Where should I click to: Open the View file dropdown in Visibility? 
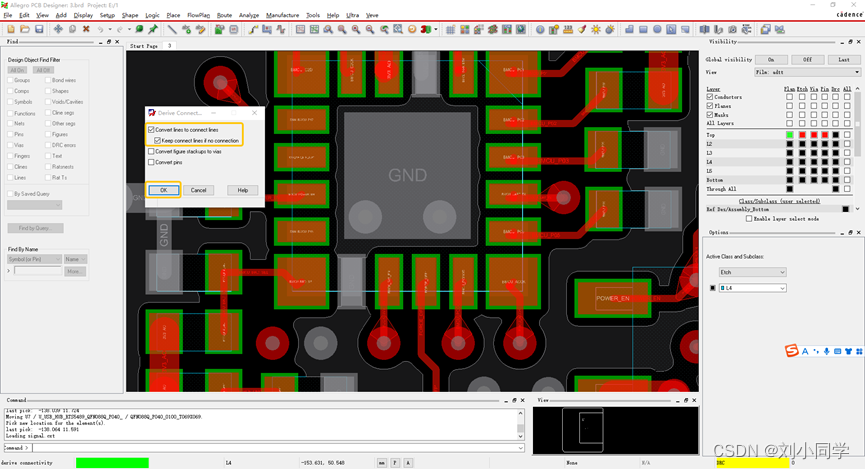[807, 72]
